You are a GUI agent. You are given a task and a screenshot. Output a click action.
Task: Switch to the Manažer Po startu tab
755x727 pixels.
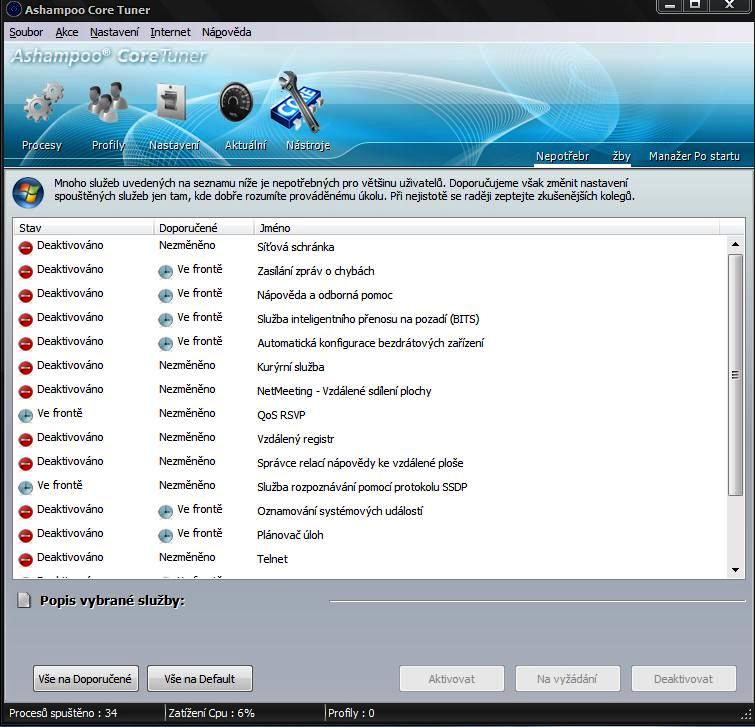[694, 156]
